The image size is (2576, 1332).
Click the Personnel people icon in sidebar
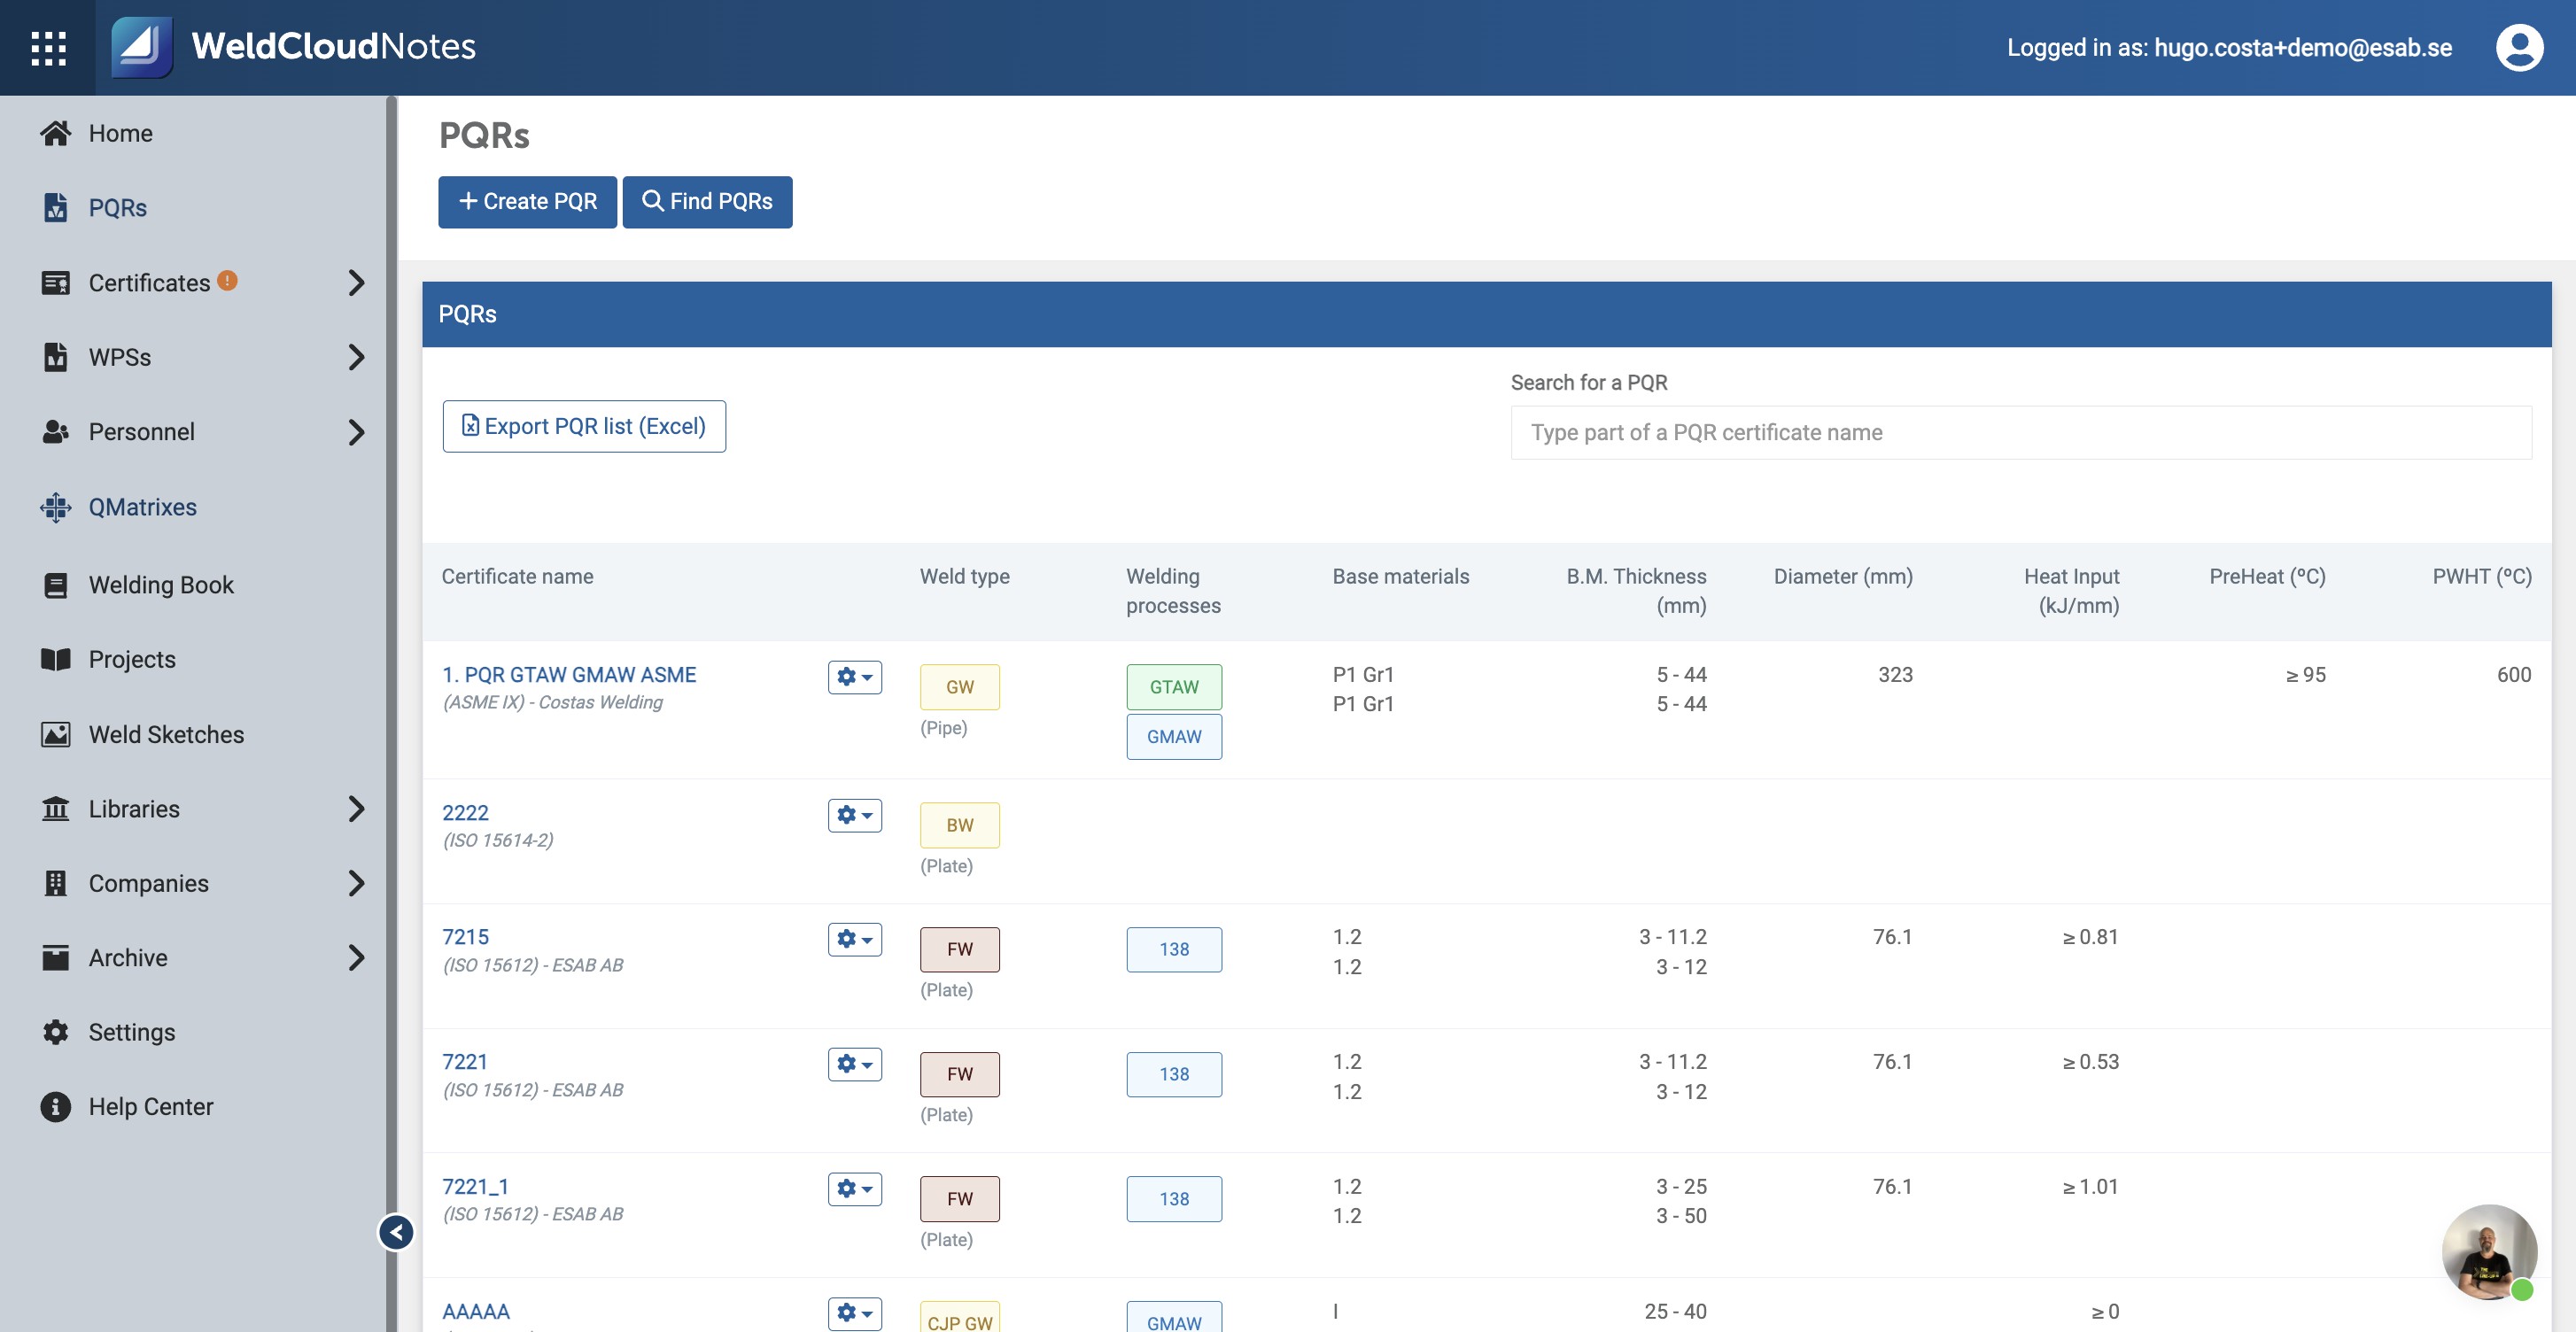56,432
